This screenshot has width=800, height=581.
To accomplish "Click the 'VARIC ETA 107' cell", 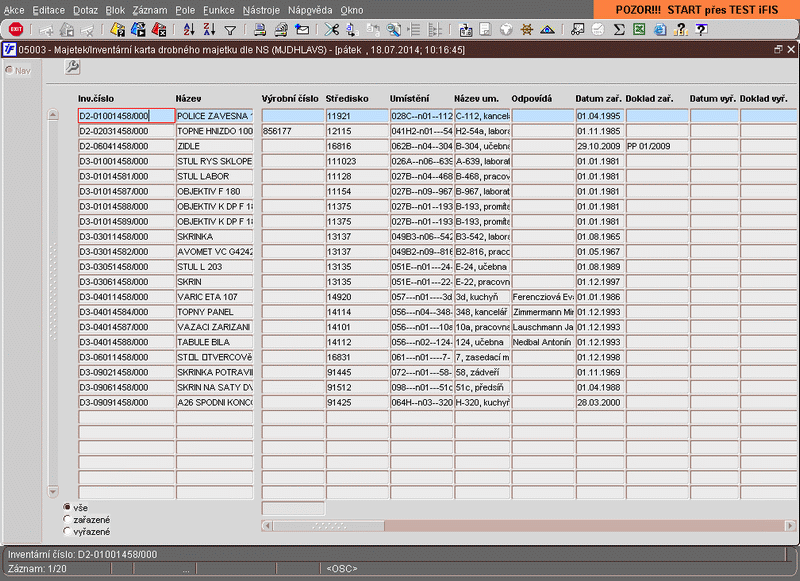I will click(x=215, y=297).
